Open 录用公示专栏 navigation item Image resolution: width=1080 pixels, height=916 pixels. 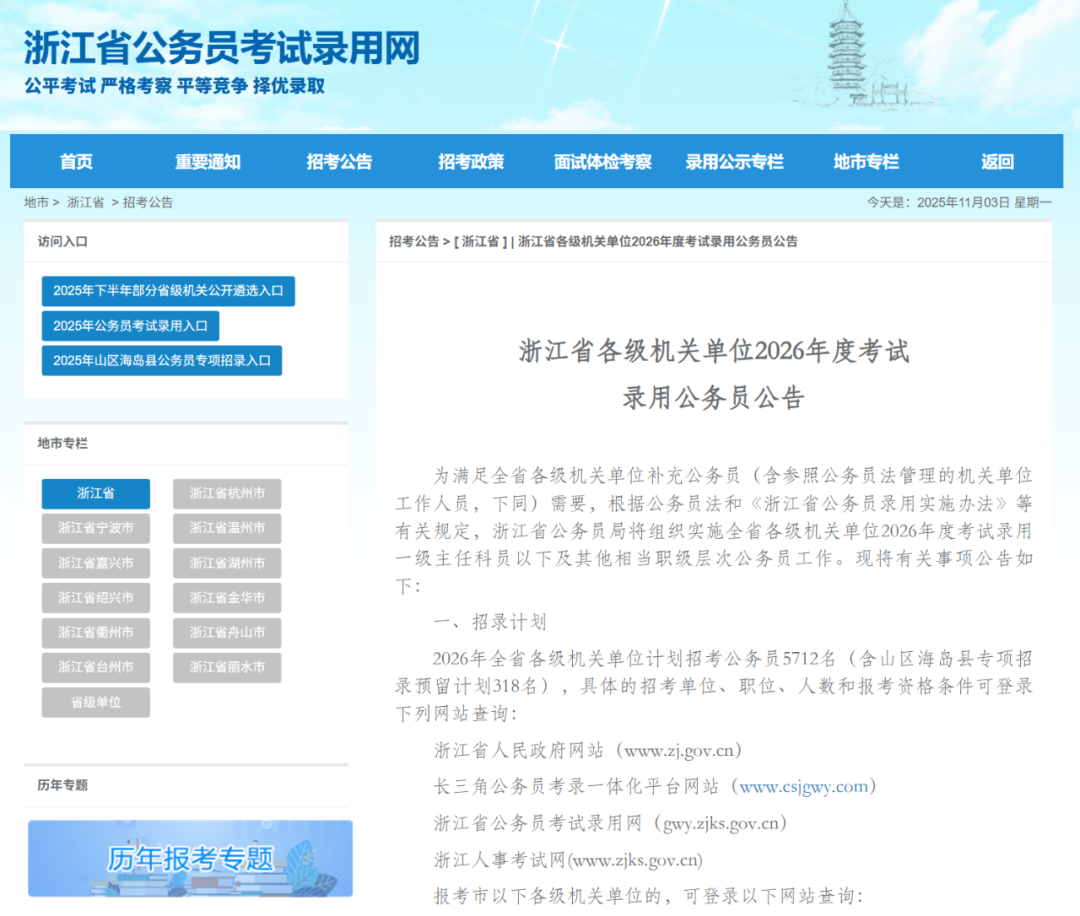pyautogui.click(x=734, y=162)
